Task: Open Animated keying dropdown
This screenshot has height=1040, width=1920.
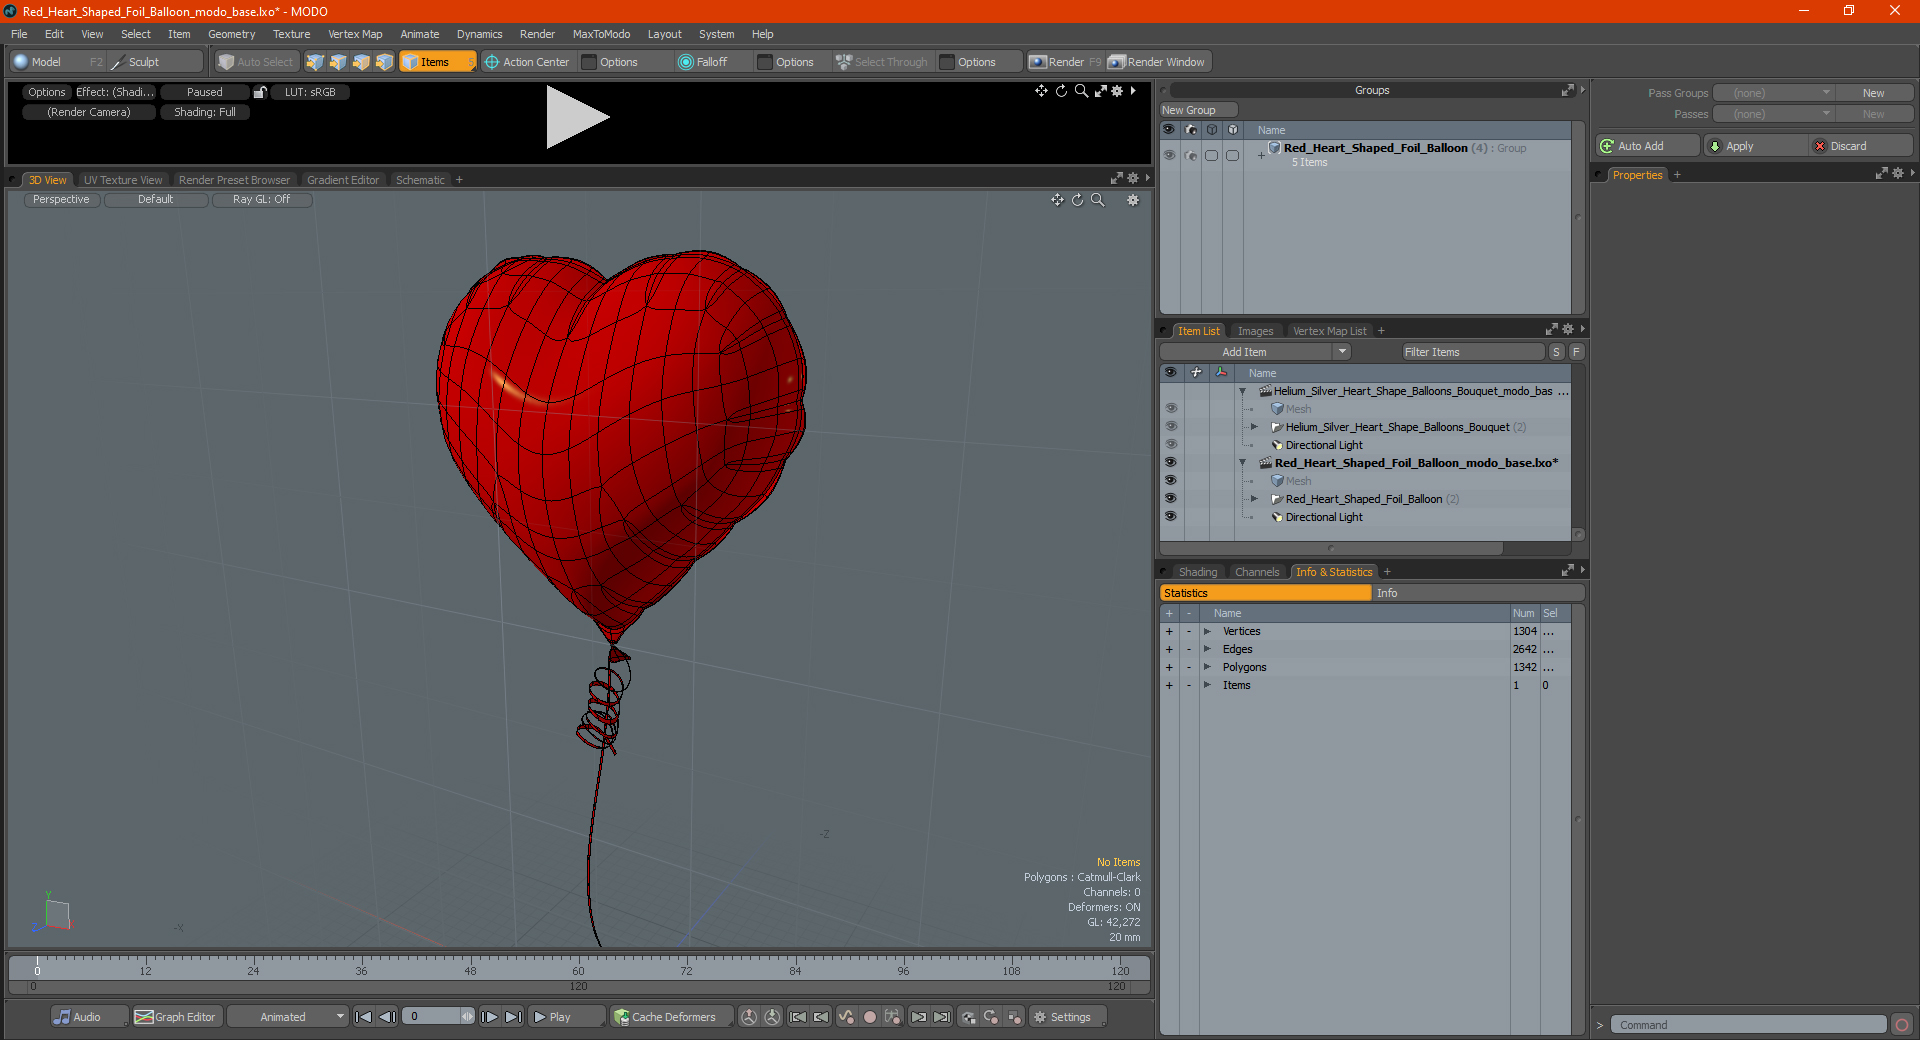Action: 288,1017
